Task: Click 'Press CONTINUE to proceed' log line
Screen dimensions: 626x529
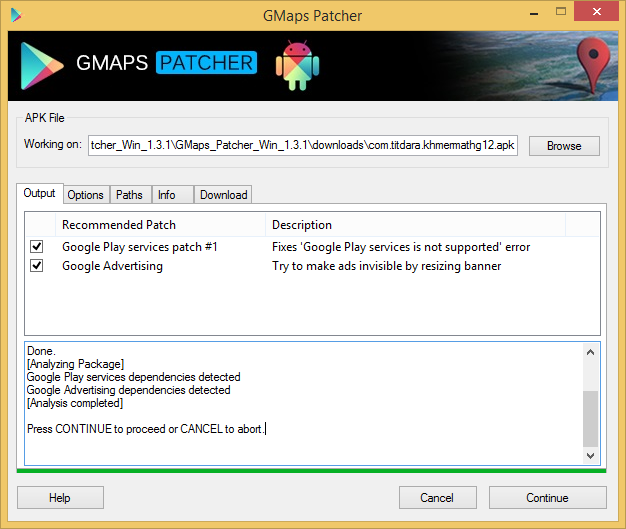Action: tap(145, 429)
